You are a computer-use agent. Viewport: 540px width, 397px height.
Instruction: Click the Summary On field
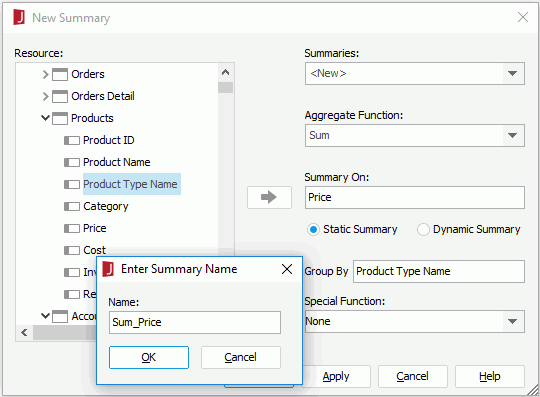[415, 197]
